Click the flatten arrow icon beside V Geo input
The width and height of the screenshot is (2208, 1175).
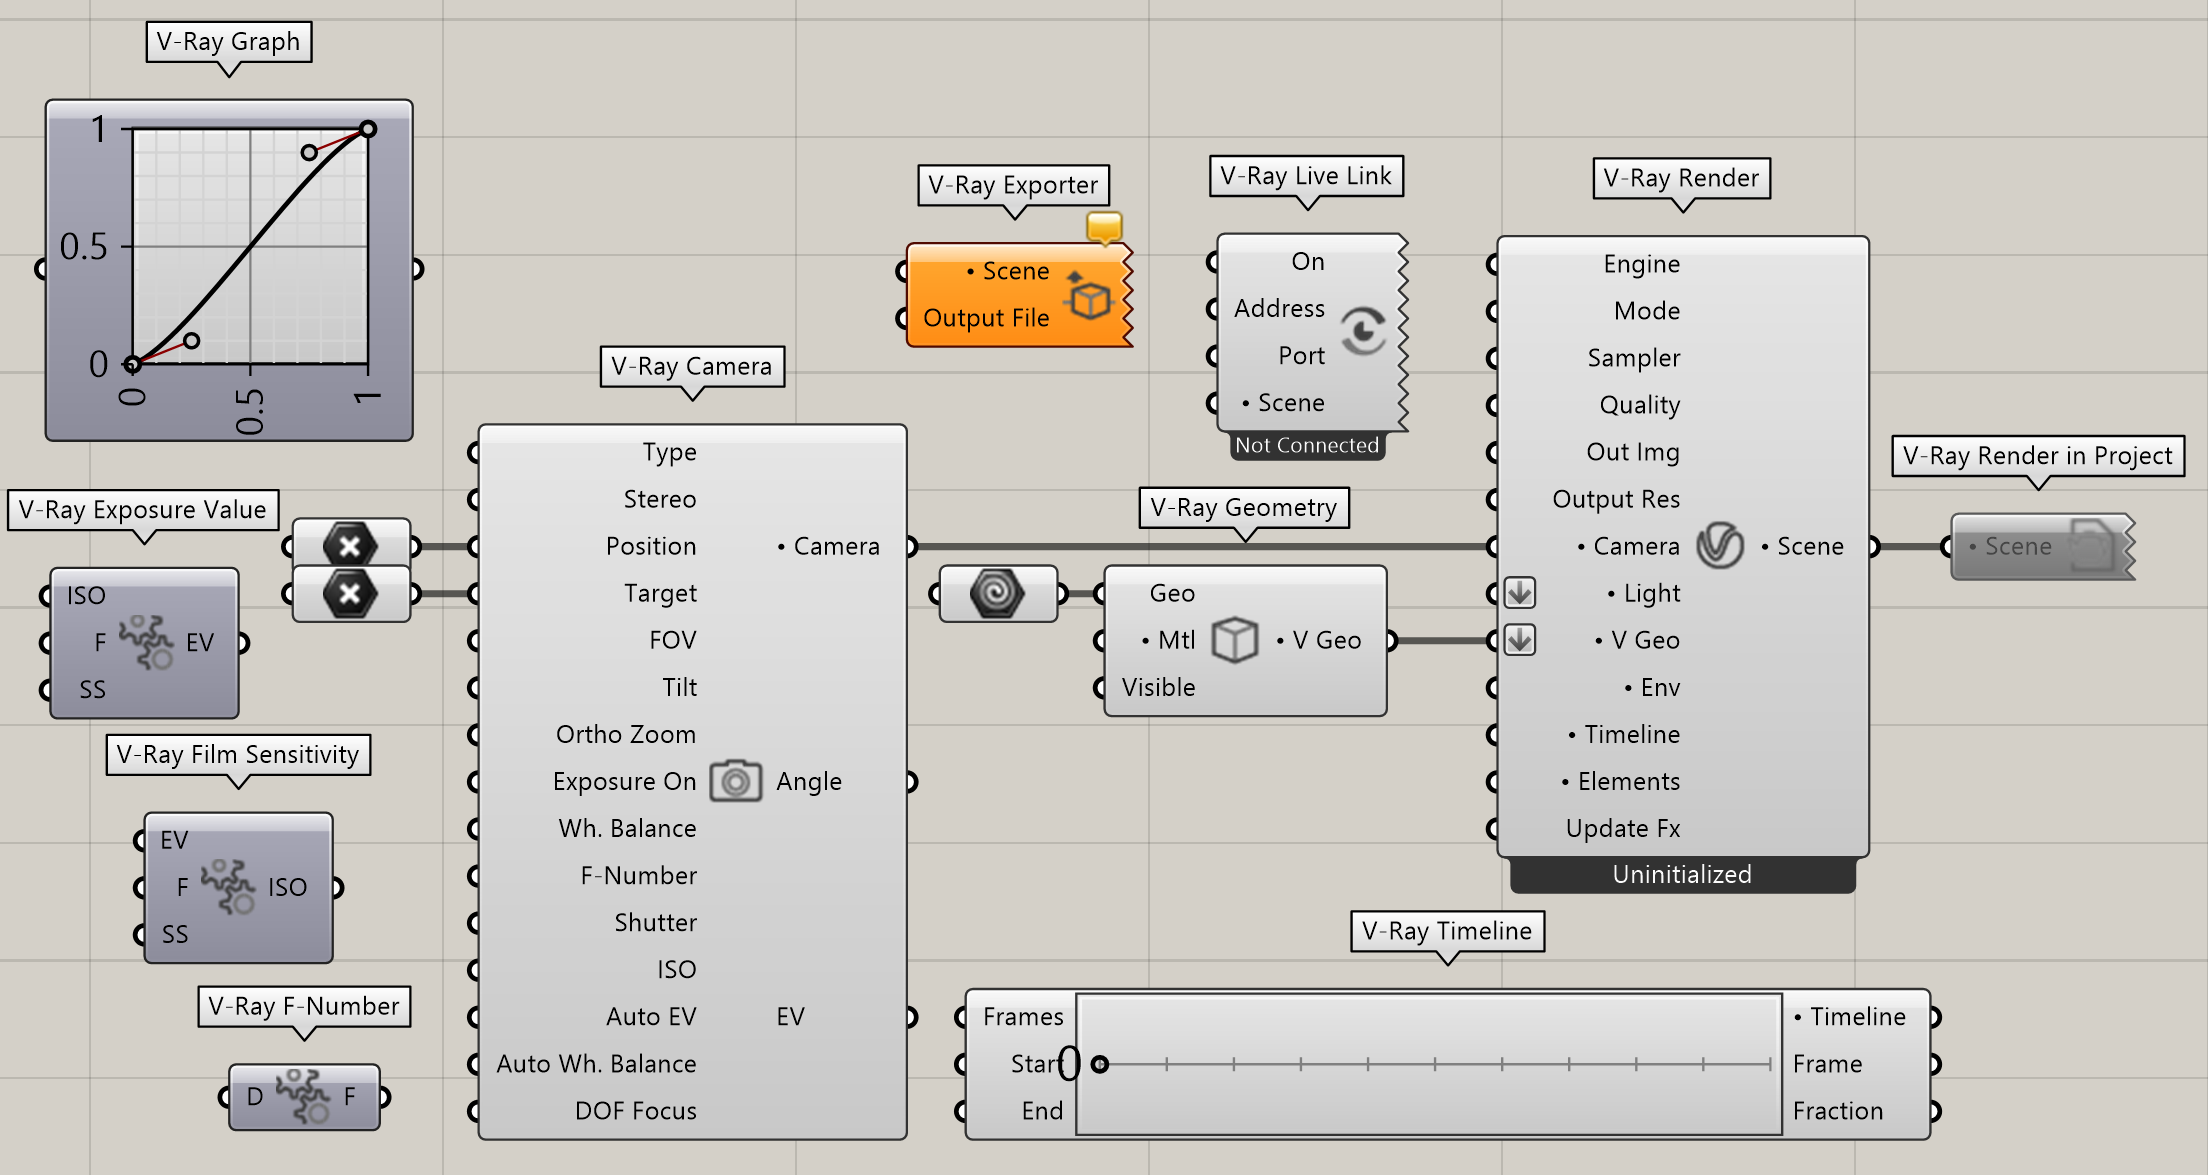pos(1520,640)
